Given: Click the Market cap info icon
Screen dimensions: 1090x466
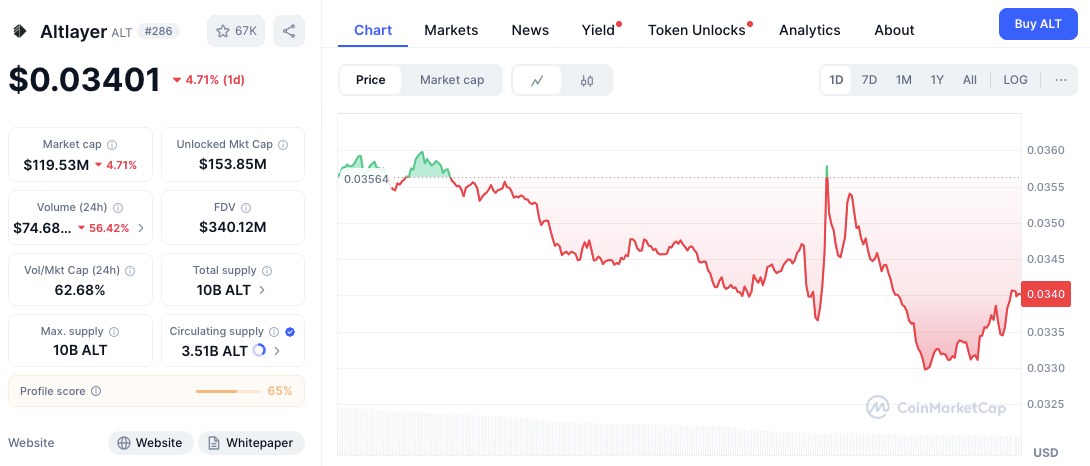Looking at the screenshot, I should pyautogui.click(x=112, y=145).
